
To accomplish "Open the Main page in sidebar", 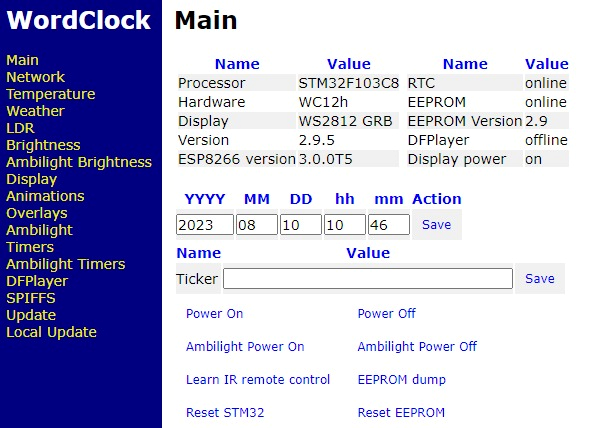I will (22, 60).
